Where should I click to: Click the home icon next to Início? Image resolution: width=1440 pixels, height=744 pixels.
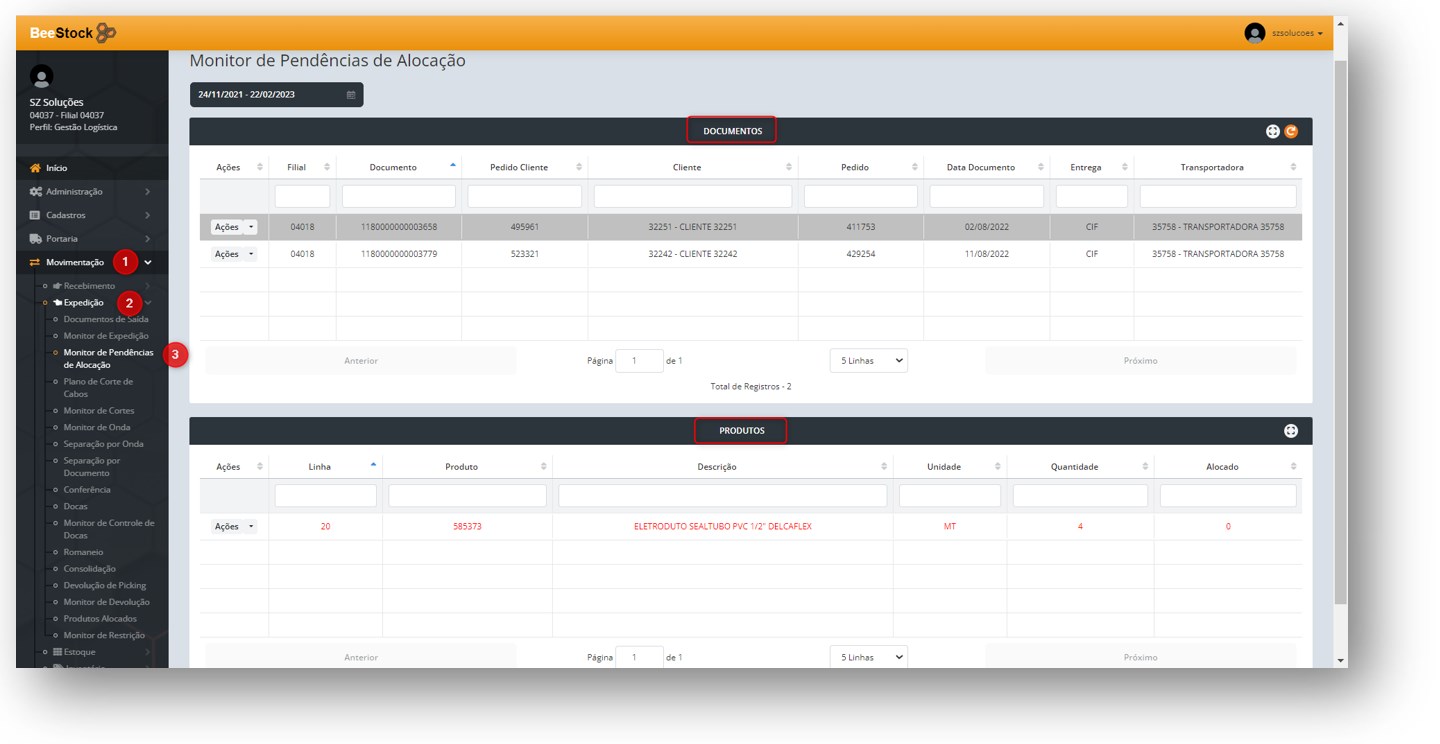36,168
